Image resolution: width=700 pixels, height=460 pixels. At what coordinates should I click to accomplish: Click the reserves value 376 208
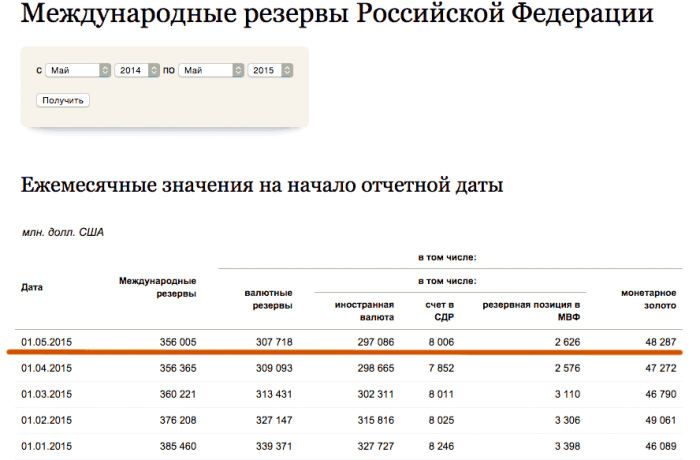(x=178, y=420)
